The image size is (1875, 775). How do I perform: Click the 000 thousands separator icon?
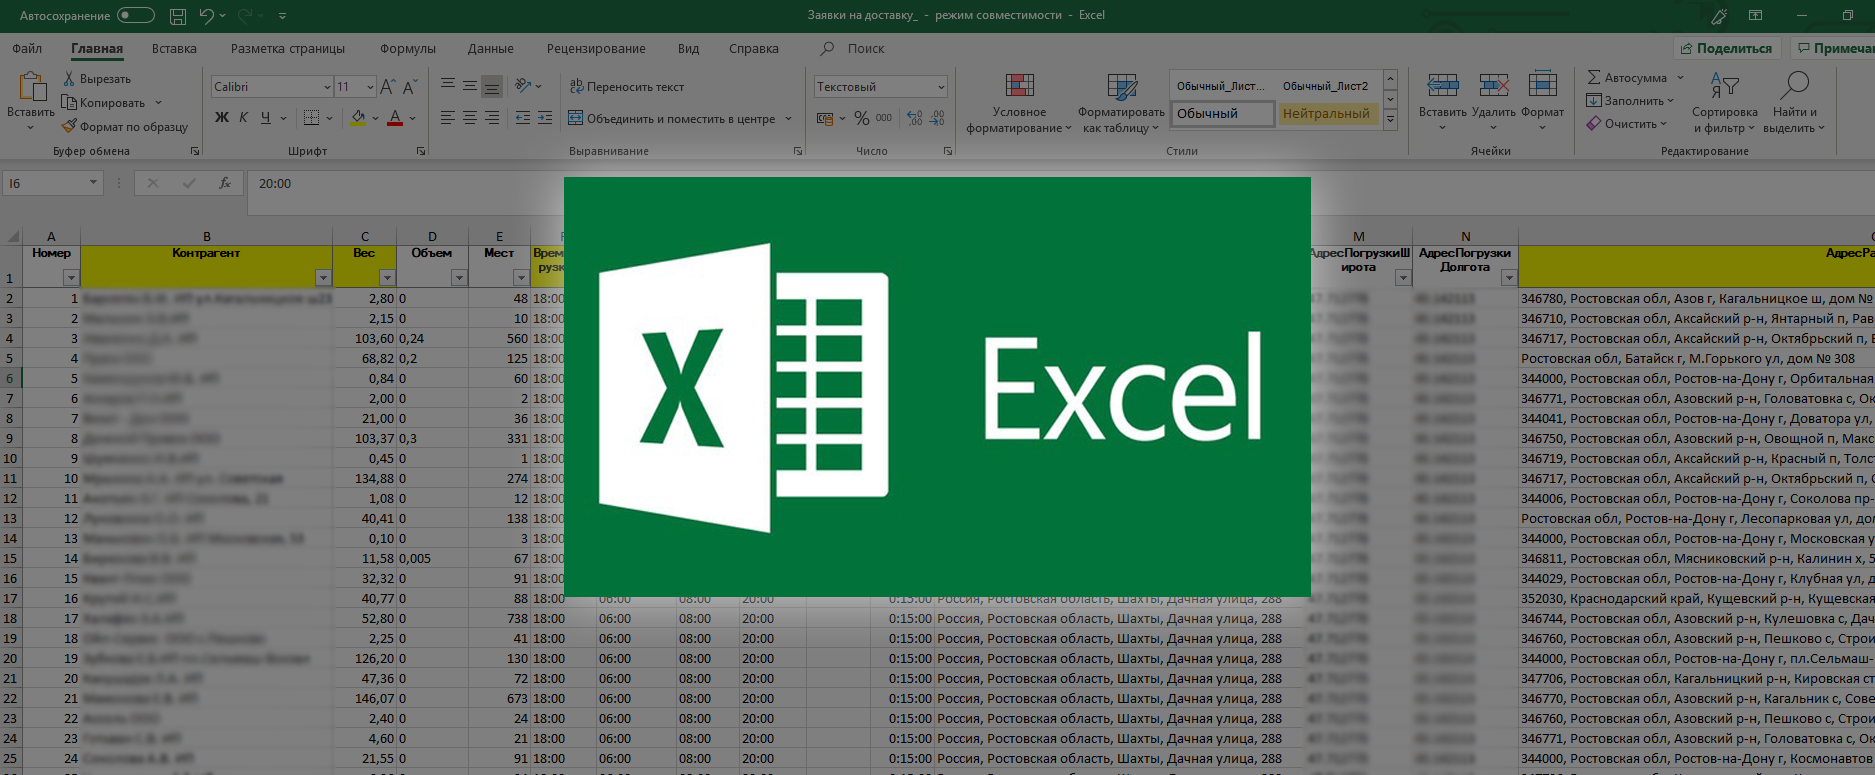(884, 118)
